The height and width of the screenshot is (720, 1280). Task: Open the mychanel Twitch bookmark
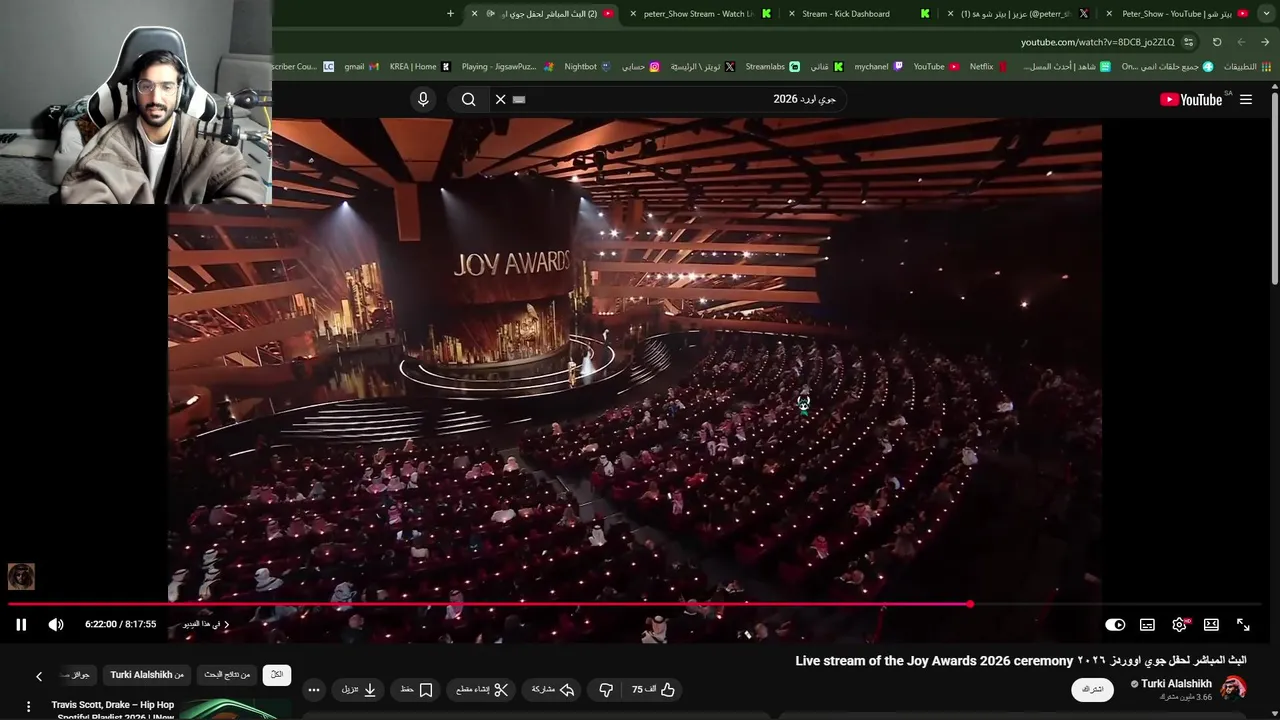point(878,66)
